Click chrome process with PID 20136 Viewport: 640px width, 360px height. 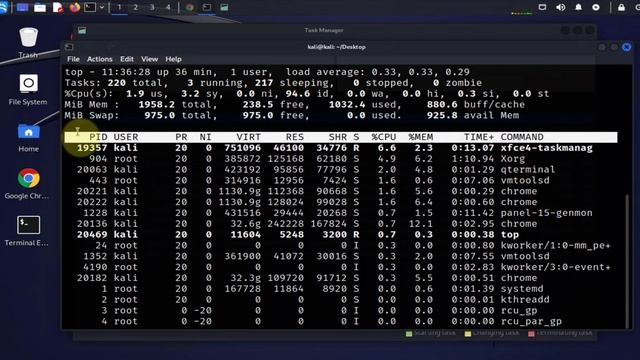click(x=340, y=224)
